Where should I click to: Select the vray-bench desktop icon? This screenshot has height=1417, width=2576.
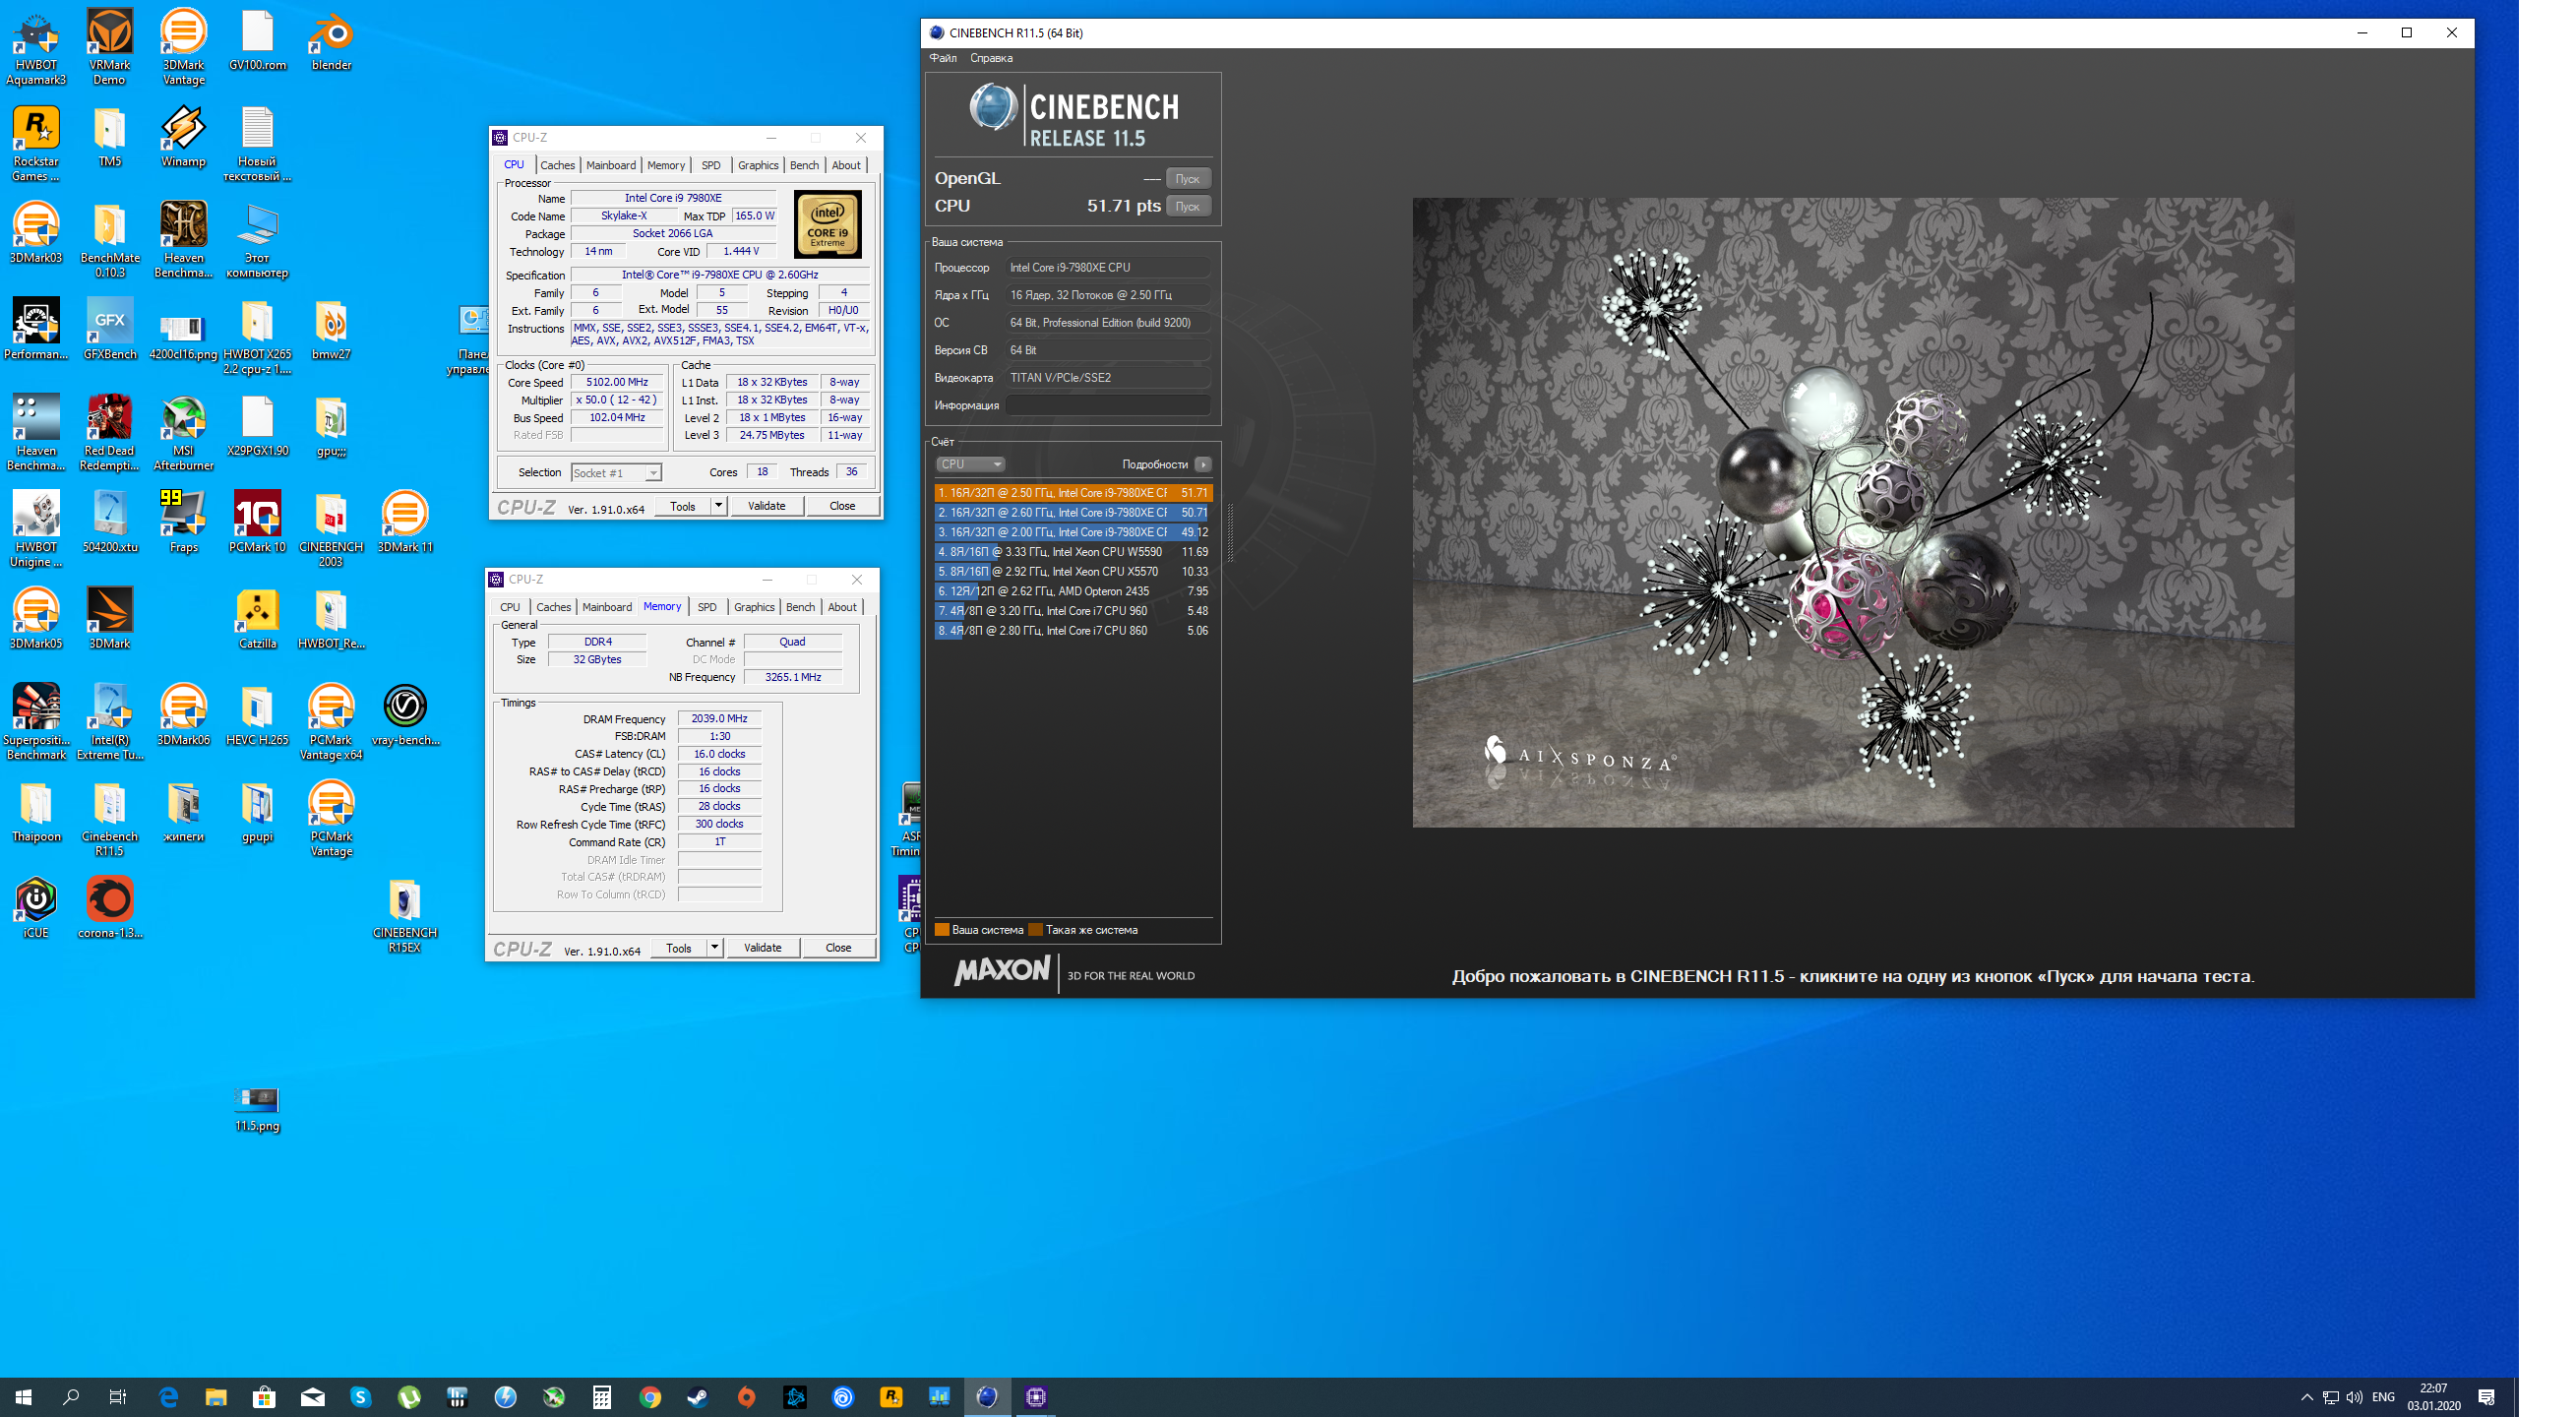point(405,715)
